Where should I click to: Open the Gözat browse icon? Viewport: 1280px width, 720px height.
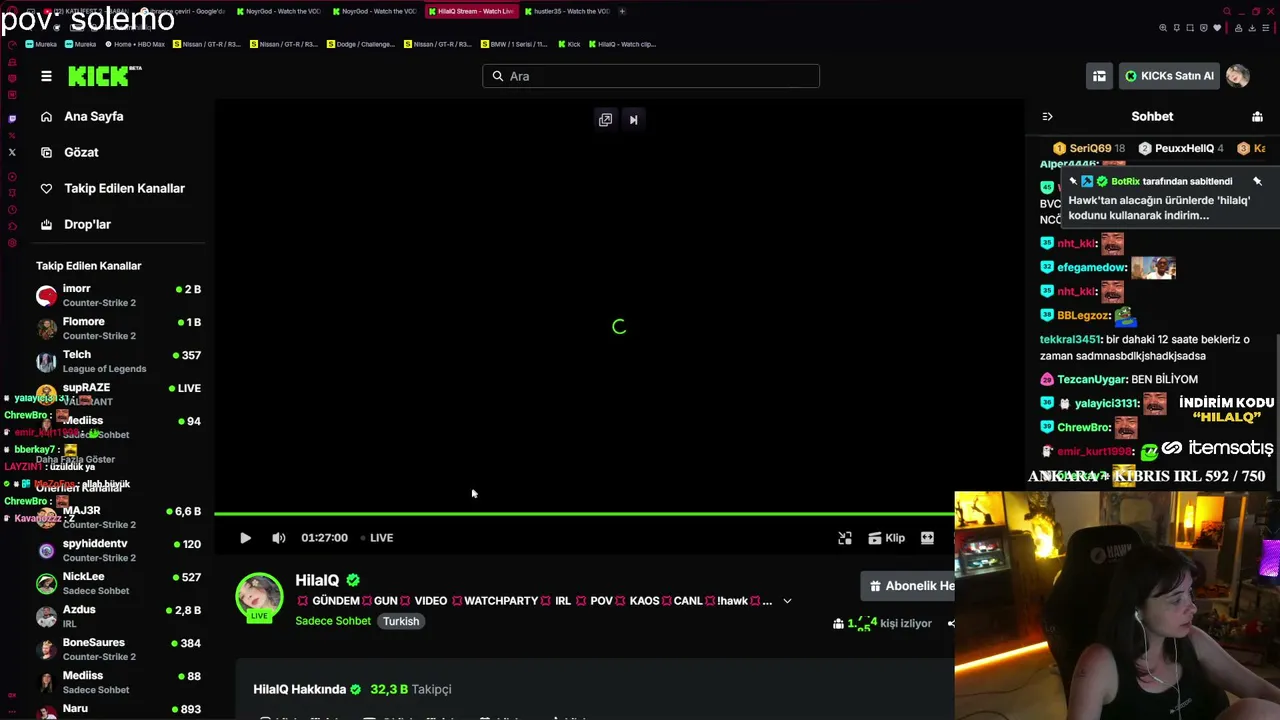46,152
